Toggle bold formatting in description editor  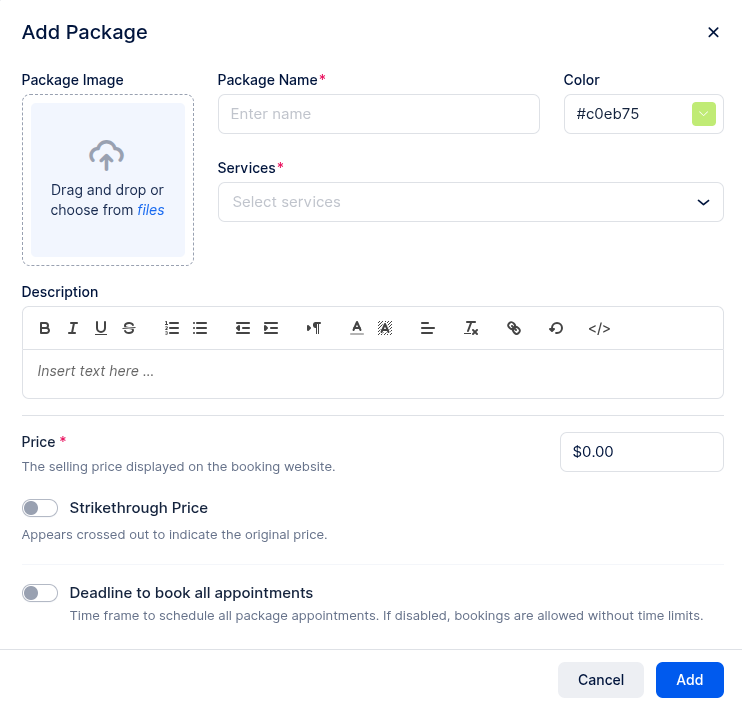[45, 328]
